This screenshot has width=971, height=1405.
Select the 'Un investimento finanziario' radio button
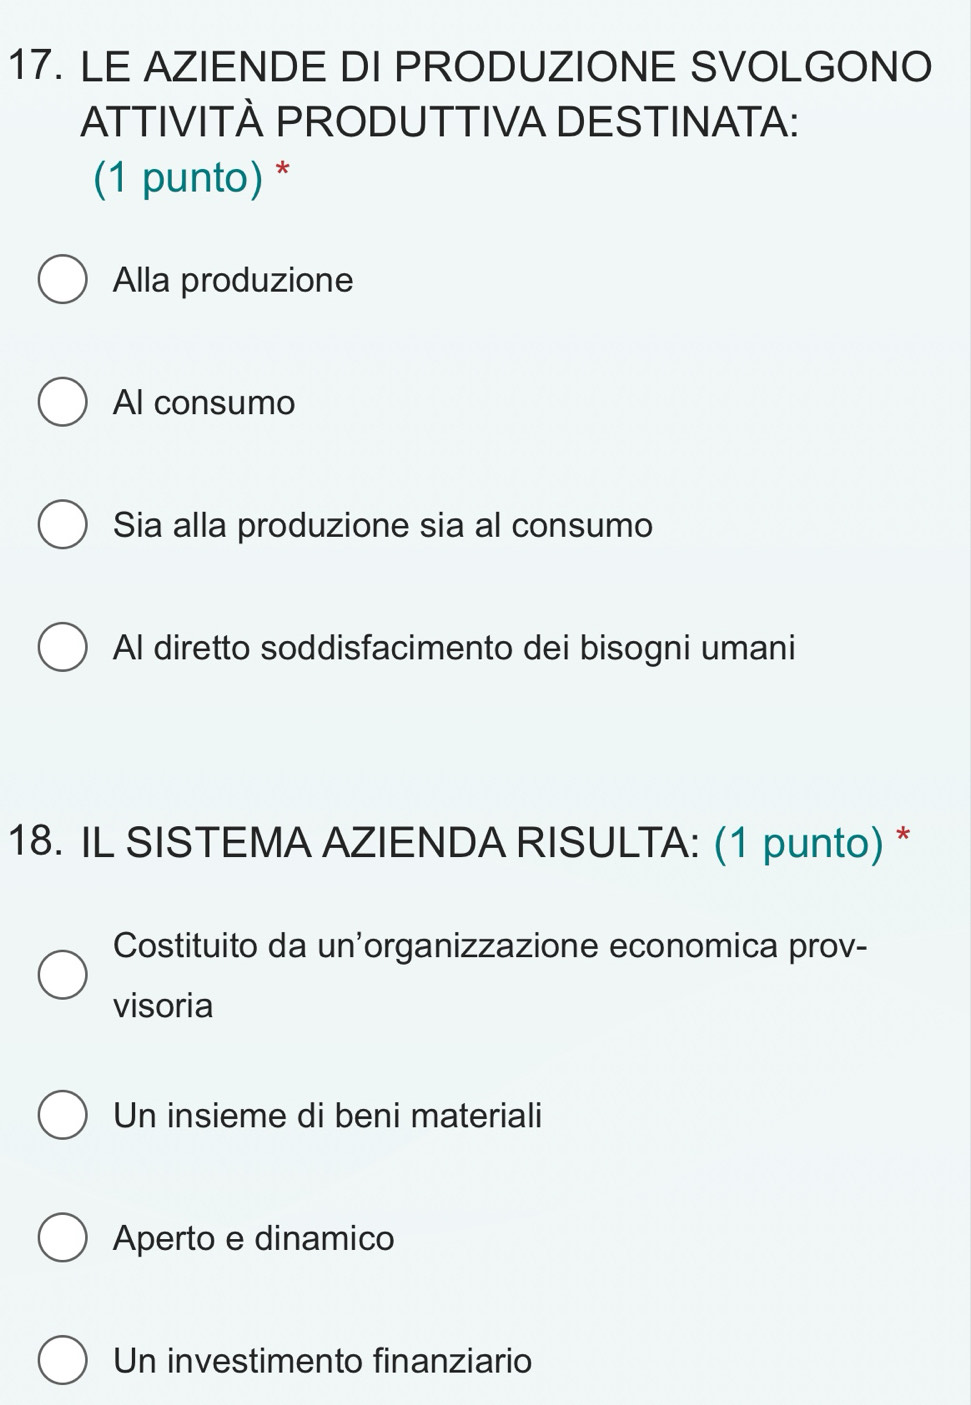pyautogui.click(x=62, y=1361)
